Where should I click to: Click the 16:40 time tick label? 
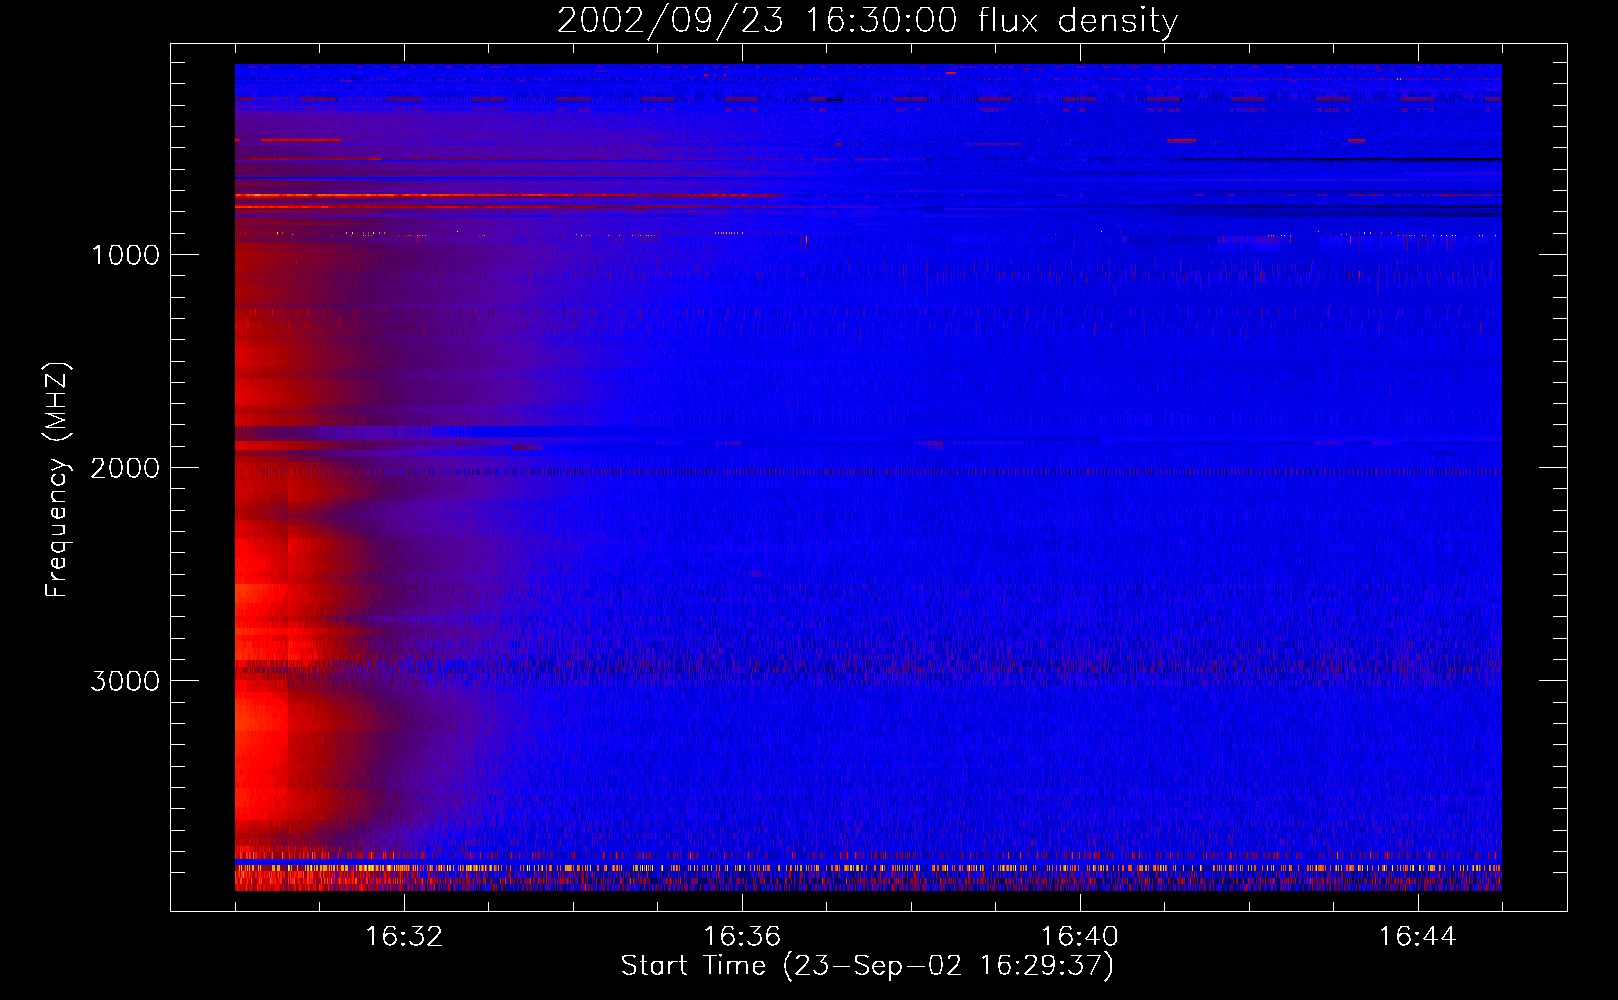[x=1080, y=937]
